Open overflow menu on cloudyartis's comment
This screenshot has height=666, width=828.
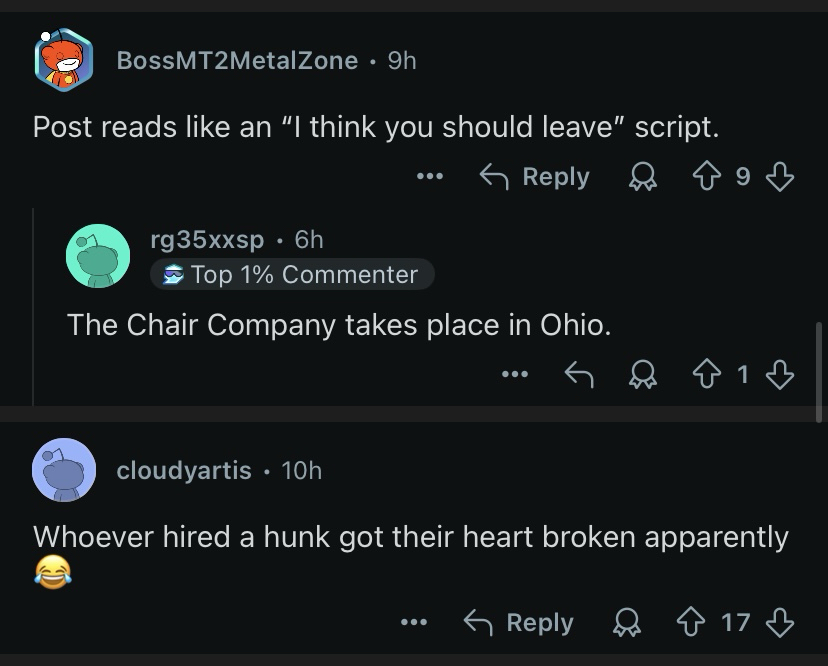click(413, 622)
